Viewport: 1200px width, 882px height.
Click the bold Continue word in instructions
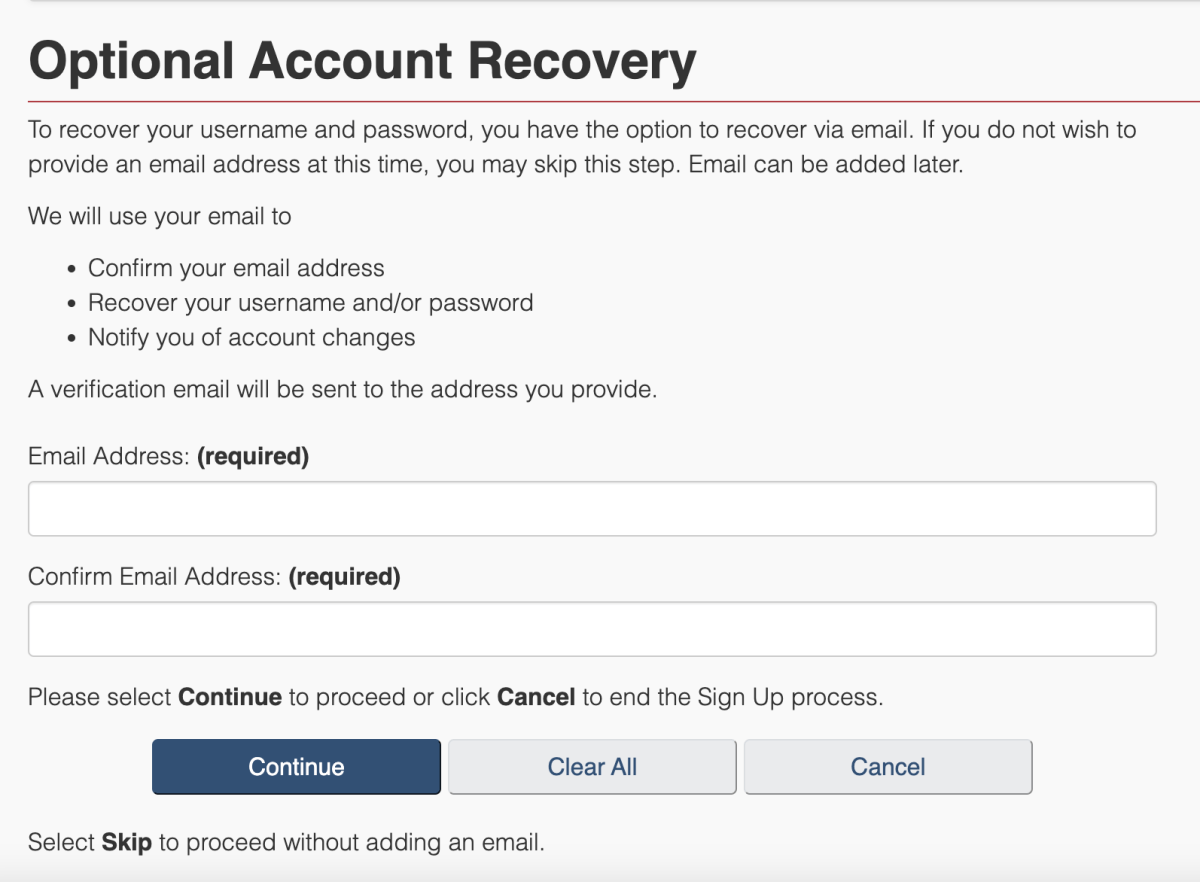pos(229,697)
